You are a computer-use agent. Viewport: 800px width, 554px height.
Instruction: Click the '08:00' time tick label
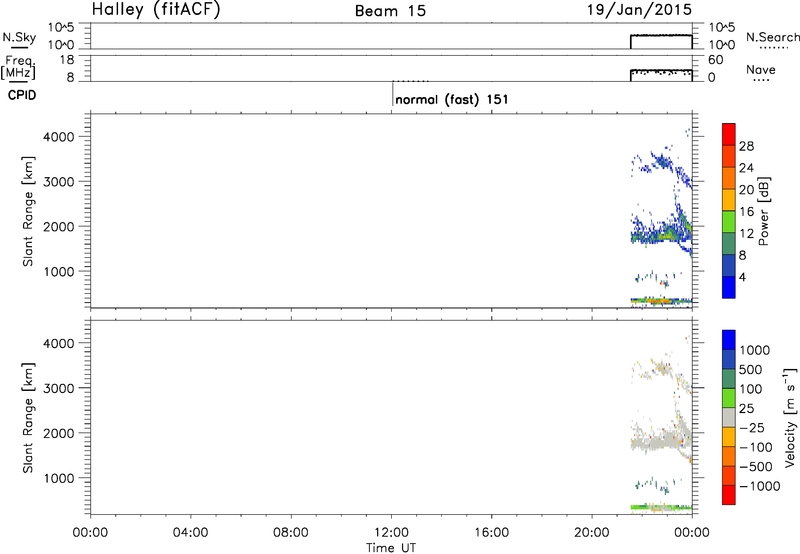(291, 533)
